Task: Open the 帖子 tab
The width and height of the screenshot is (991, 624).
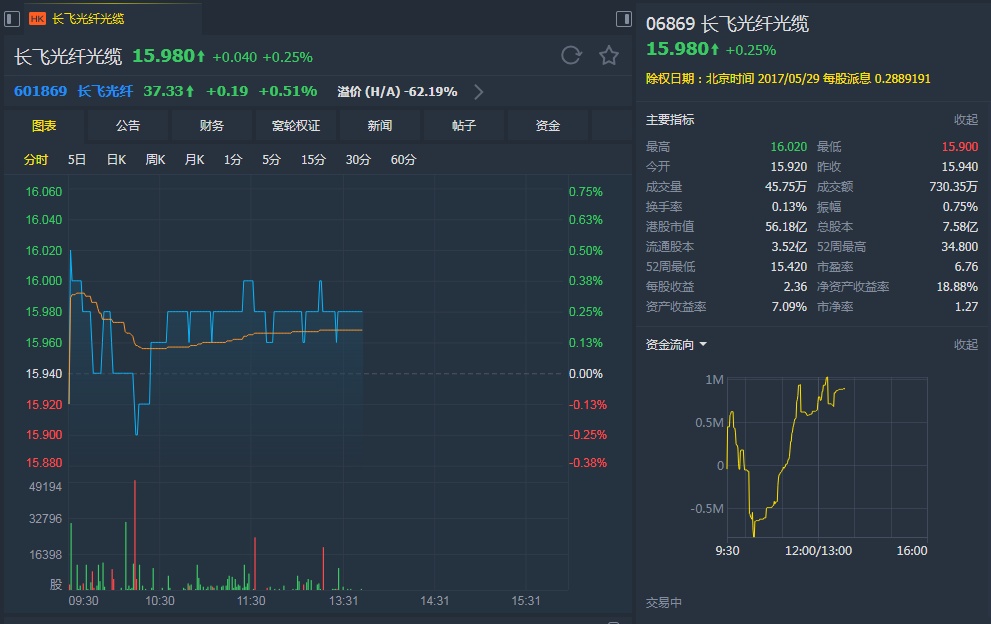Action: [464, 126]
